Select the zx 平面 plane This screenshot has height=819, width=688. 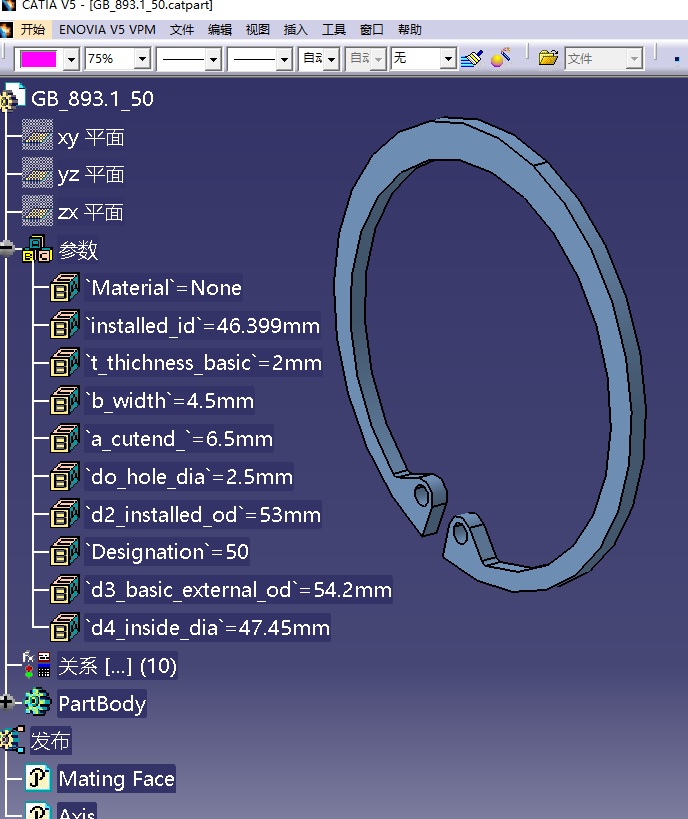pos(90,213)
